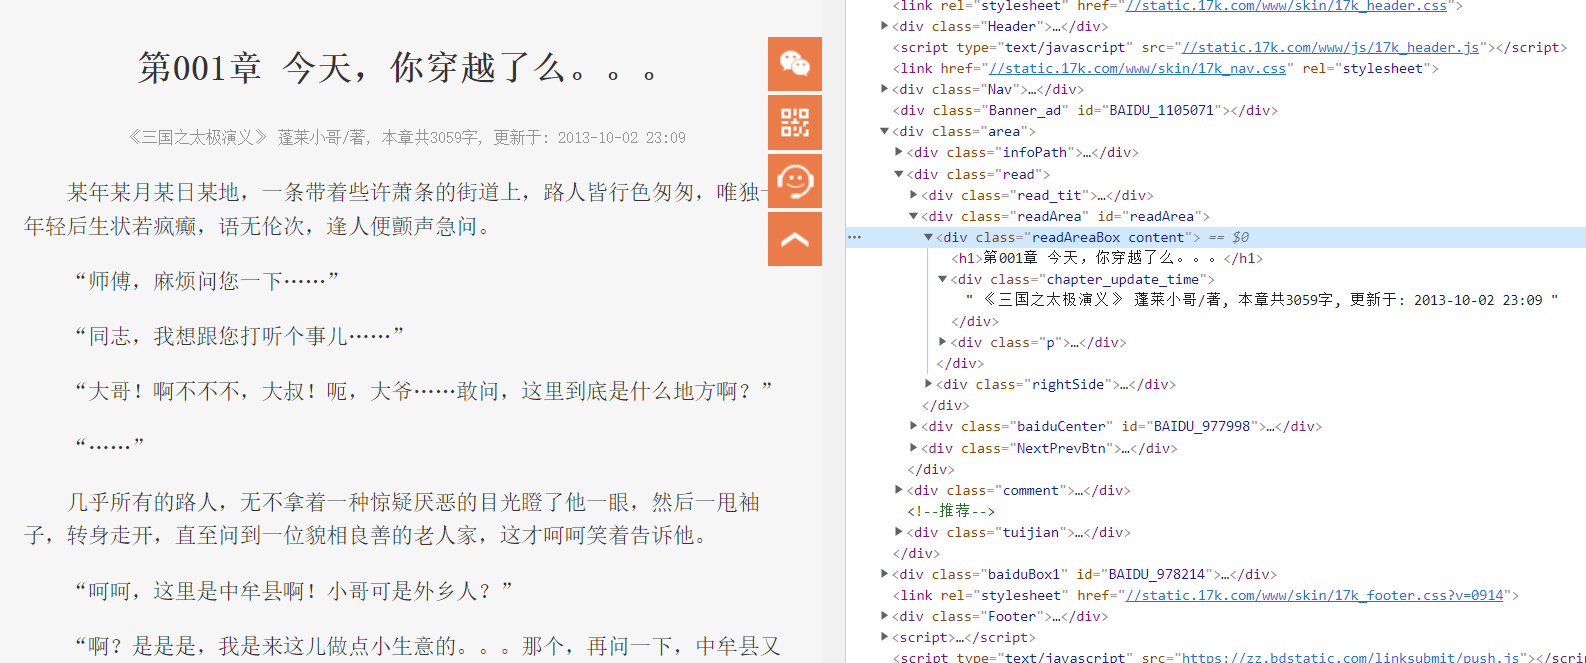This screenshot has height=663, width=1586.
Task: Click the chapter info line with 2013-10-02 23:09
Action: (x=406, y=138)
